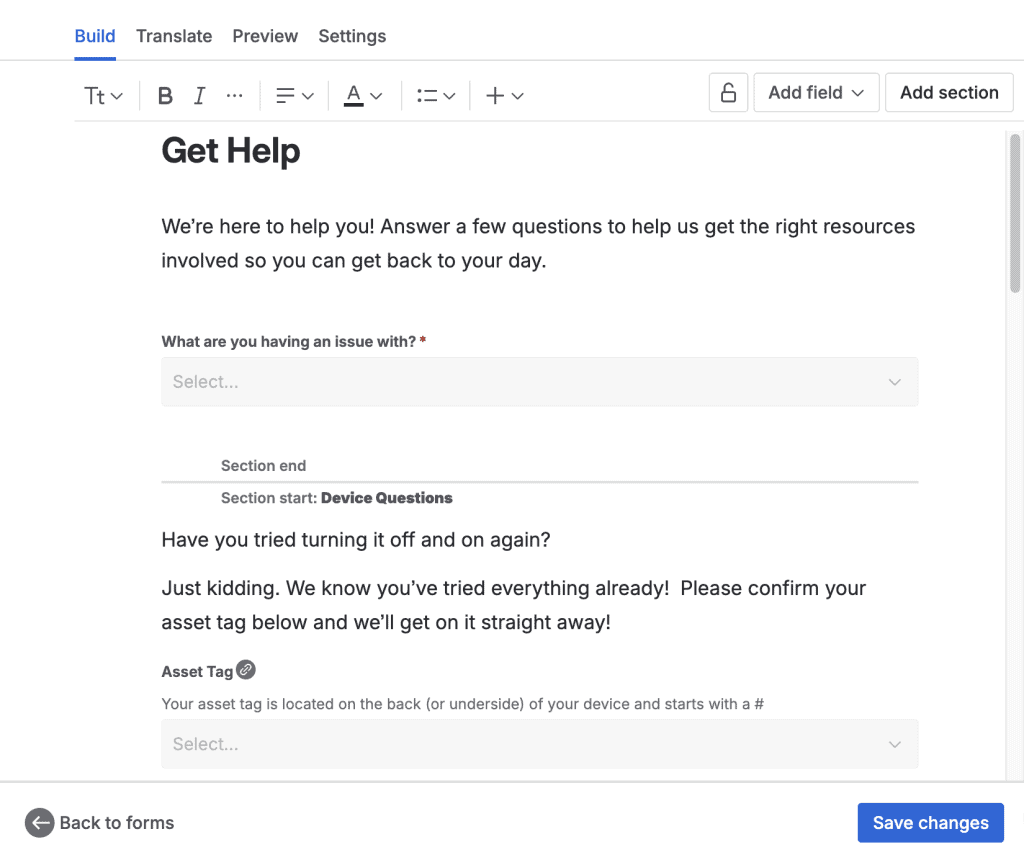This screenshot has height=860, width=1024.
Task: Click the Bold formatting icon
Action: (x=166, y=96)
